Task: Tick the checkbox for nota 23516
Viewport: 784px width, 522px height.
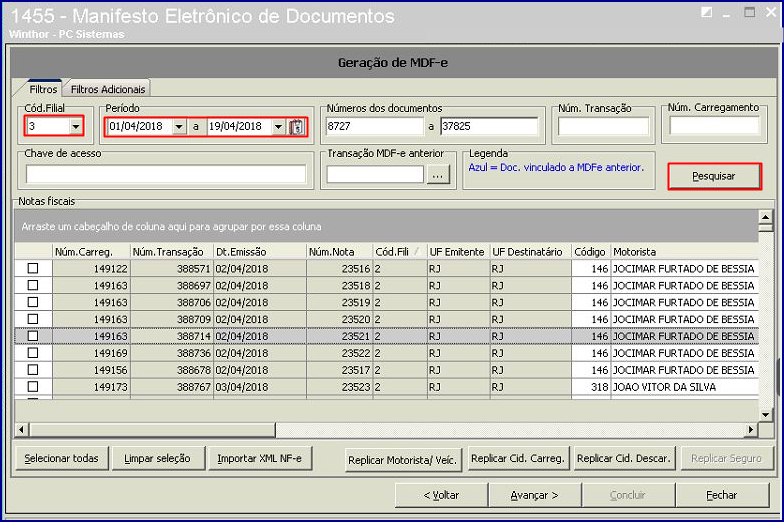Action: click(x=33, y=268)
